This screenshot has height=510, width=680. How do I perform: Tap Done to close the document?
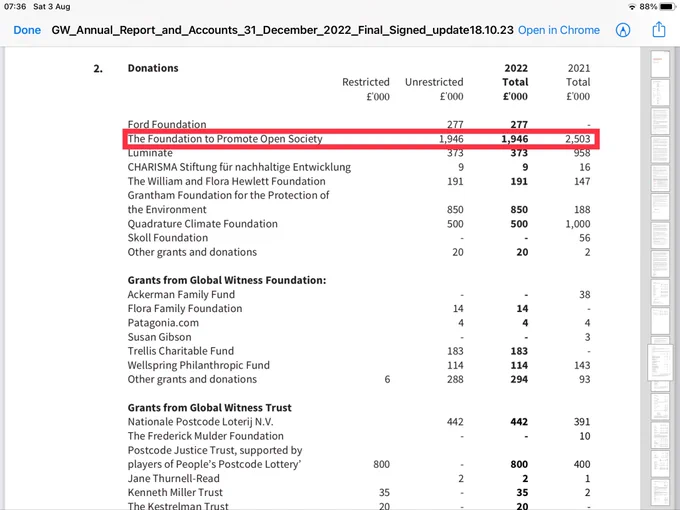[27, 30]
